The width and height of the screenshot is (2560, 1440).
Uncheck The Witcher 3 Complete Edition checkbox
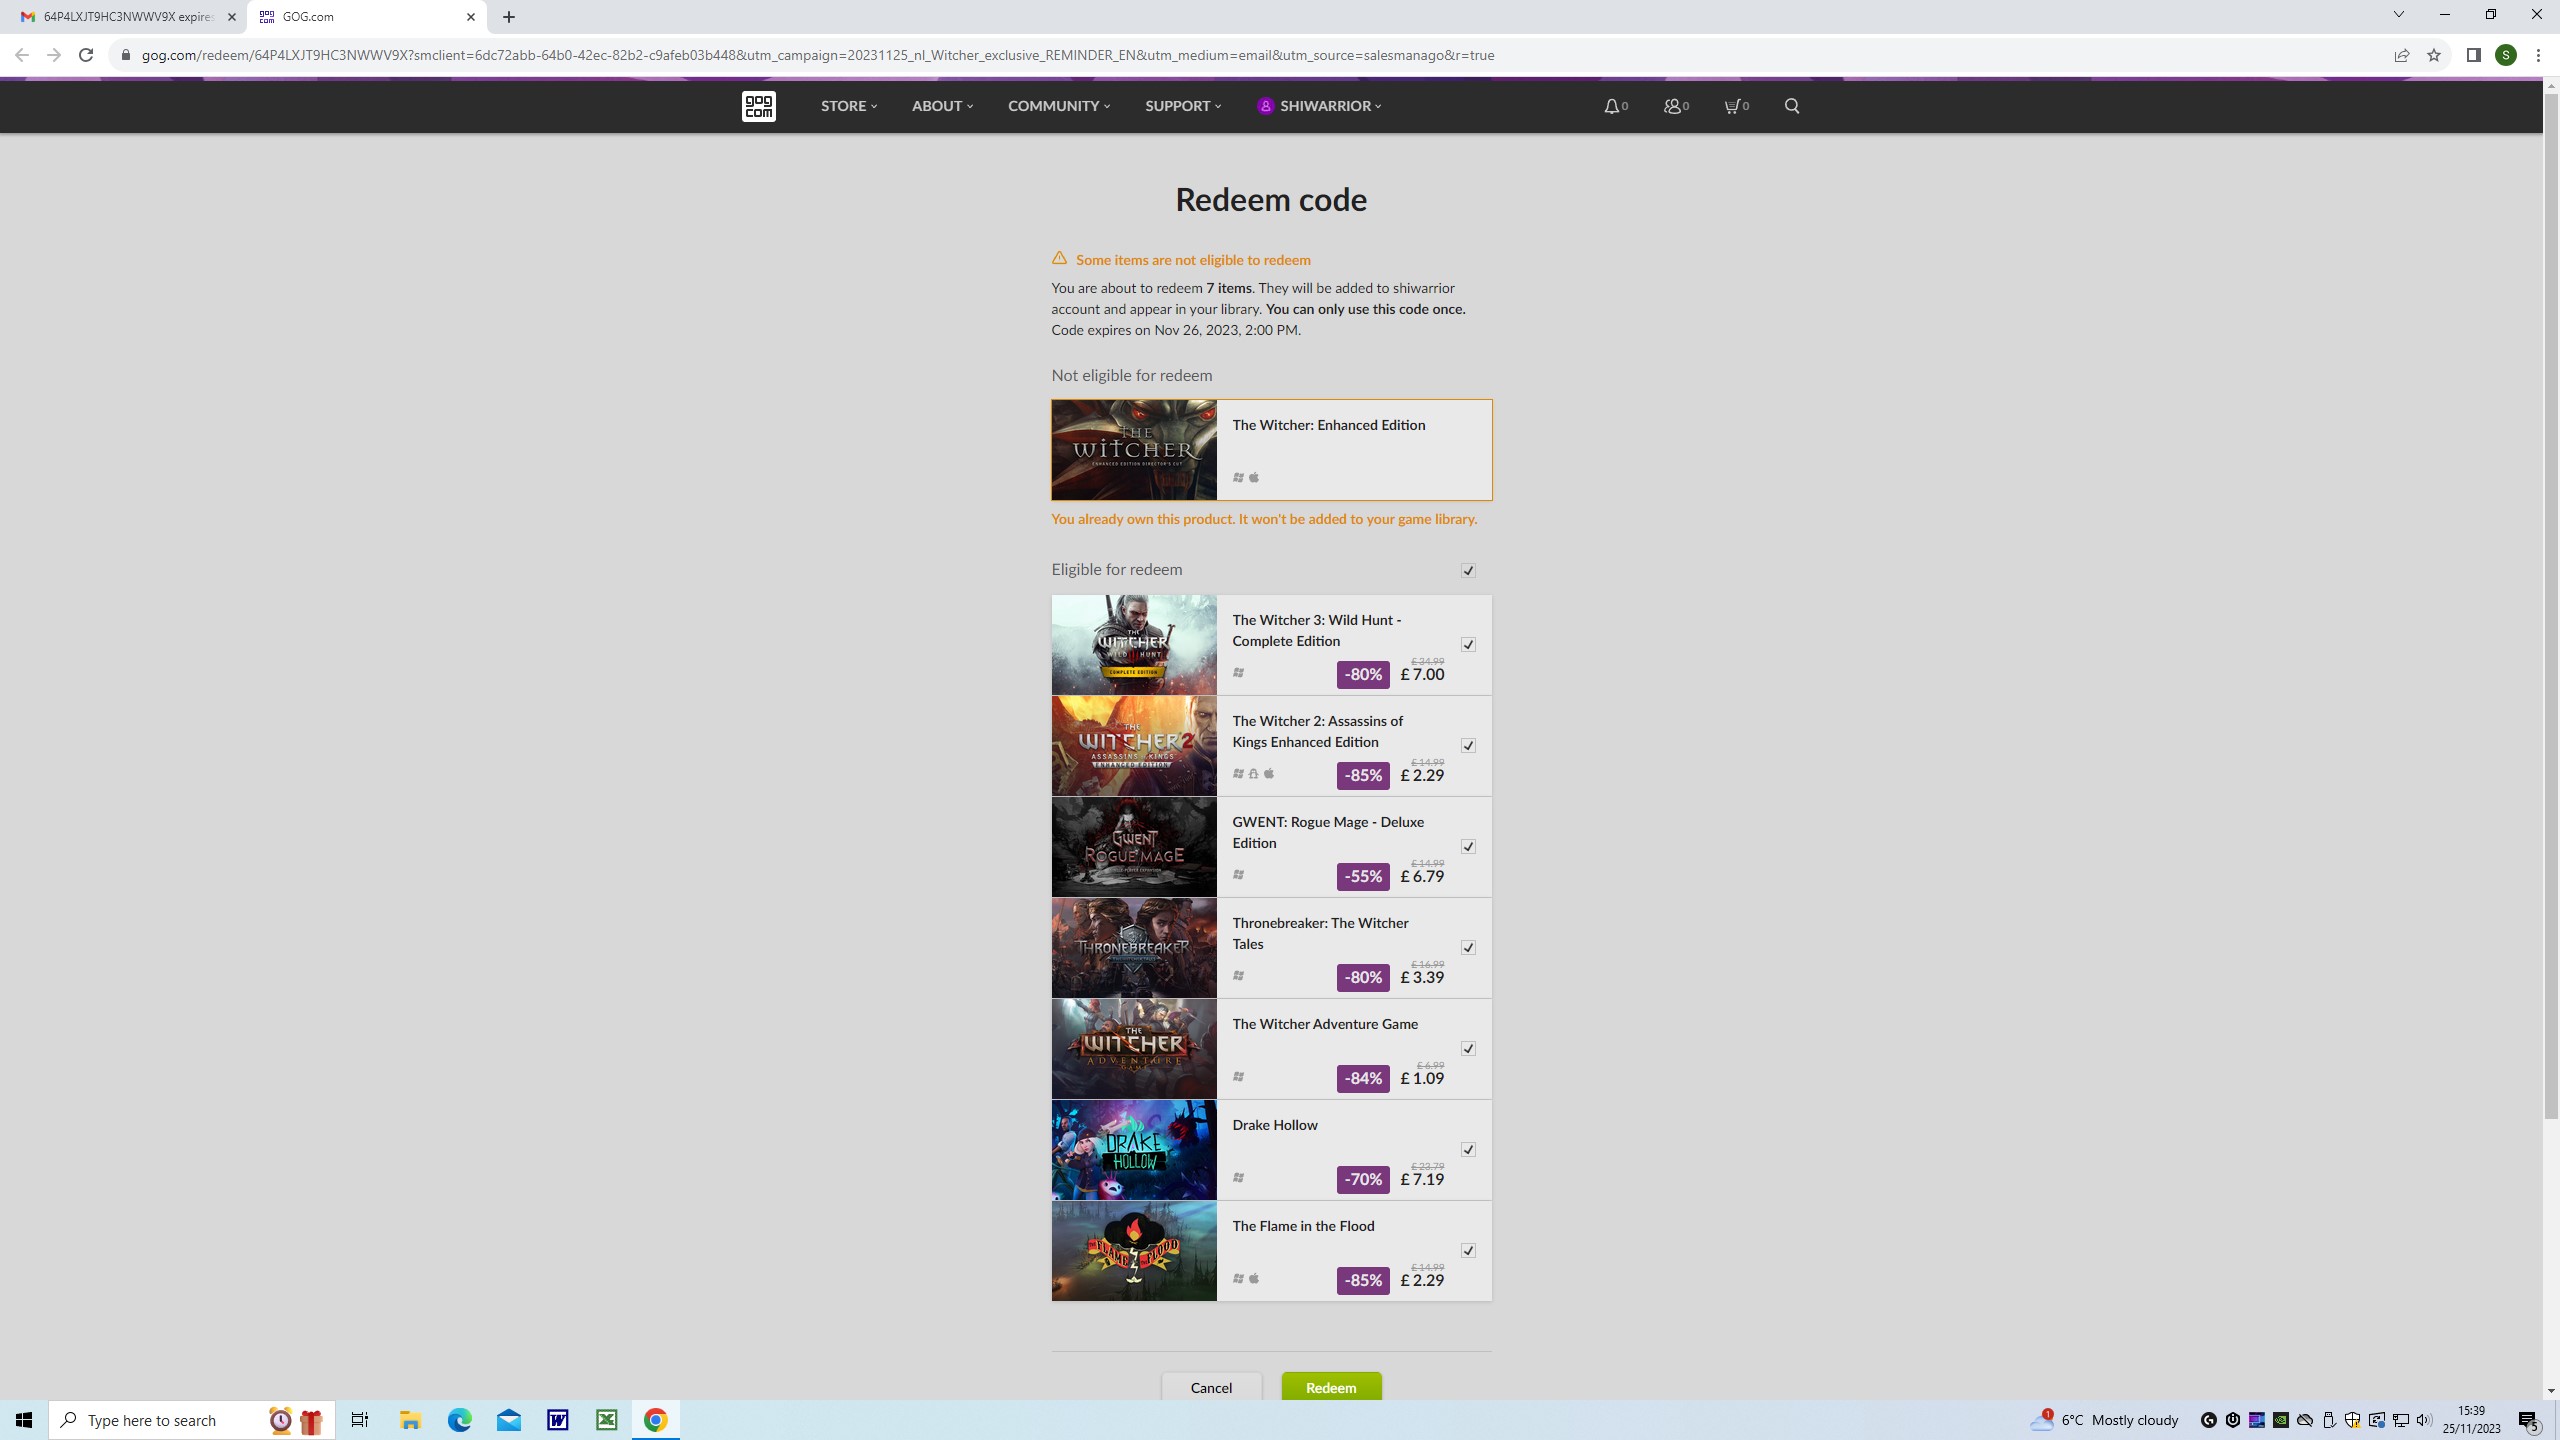tap(1468, 645)
